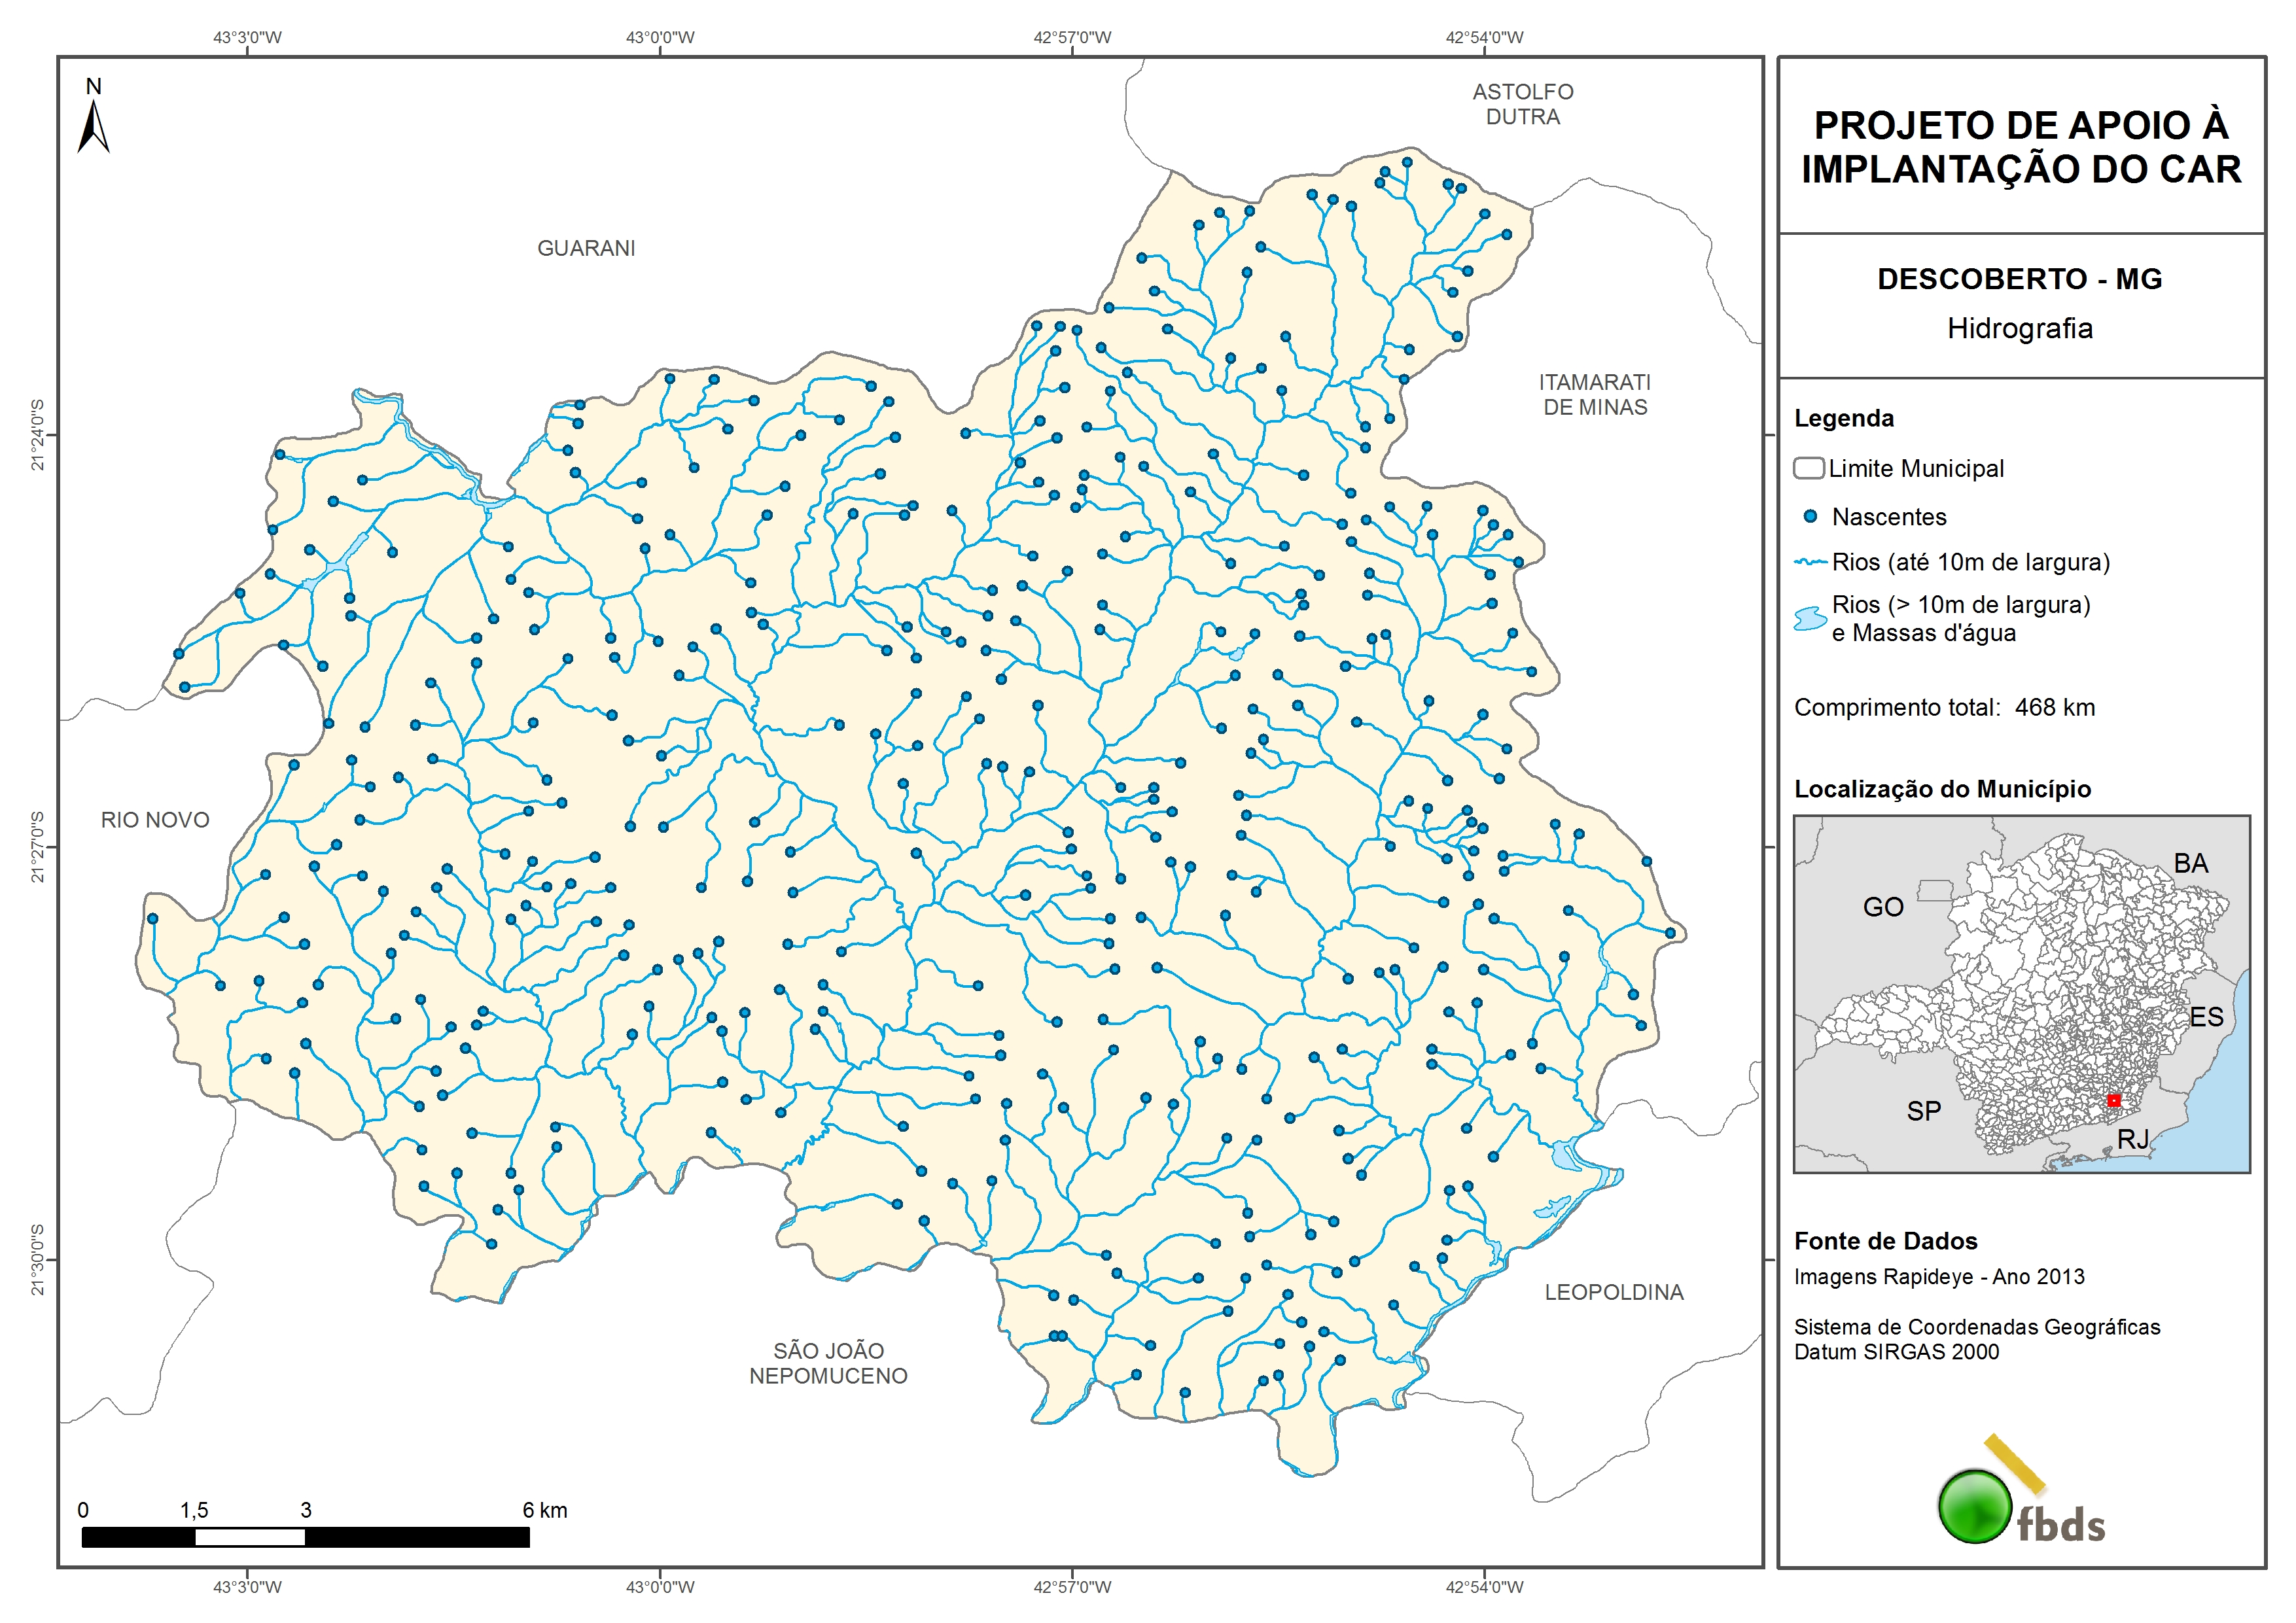Click the ITAMARATI DE MINAS label
2296x1623 pixels.
pos(1594,394)
